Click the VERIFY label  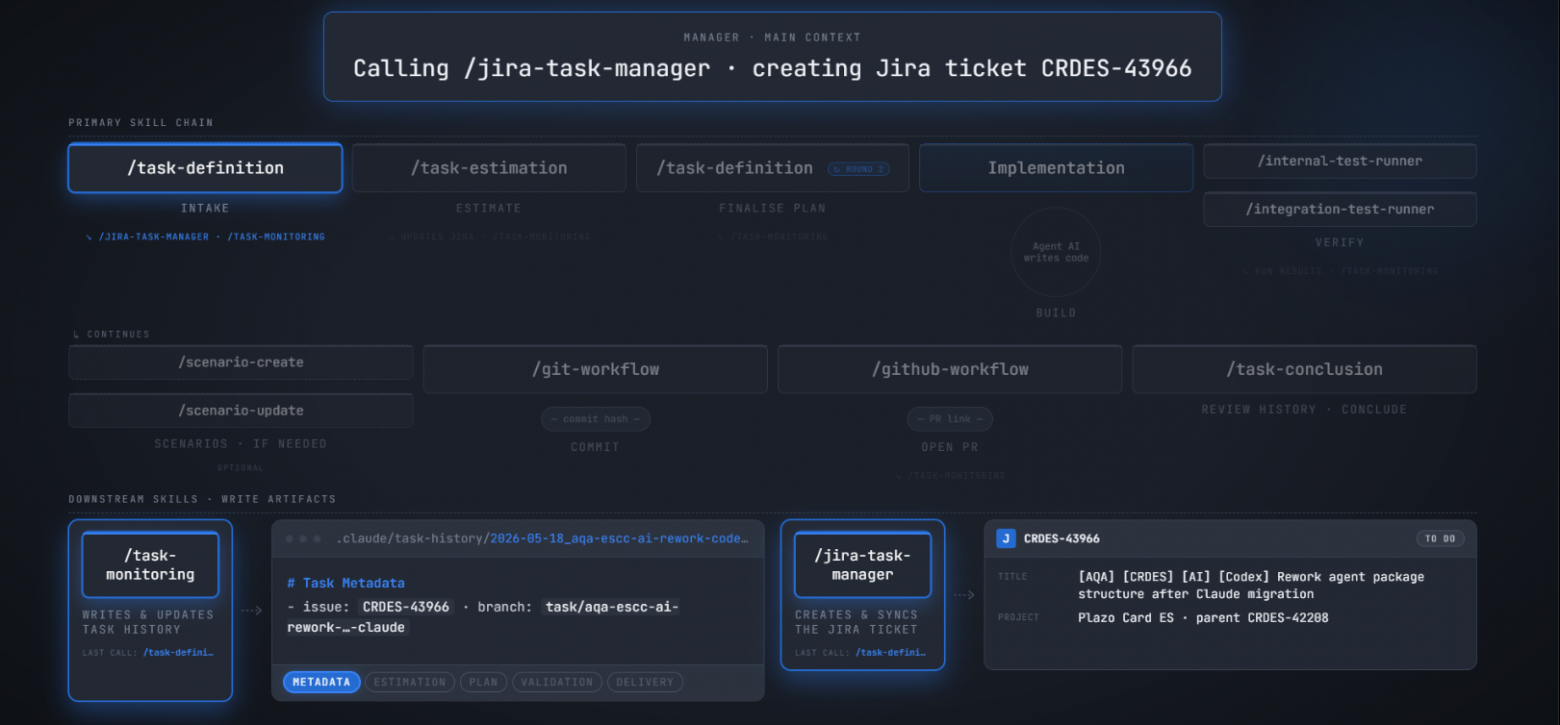tap(1340, 242)
